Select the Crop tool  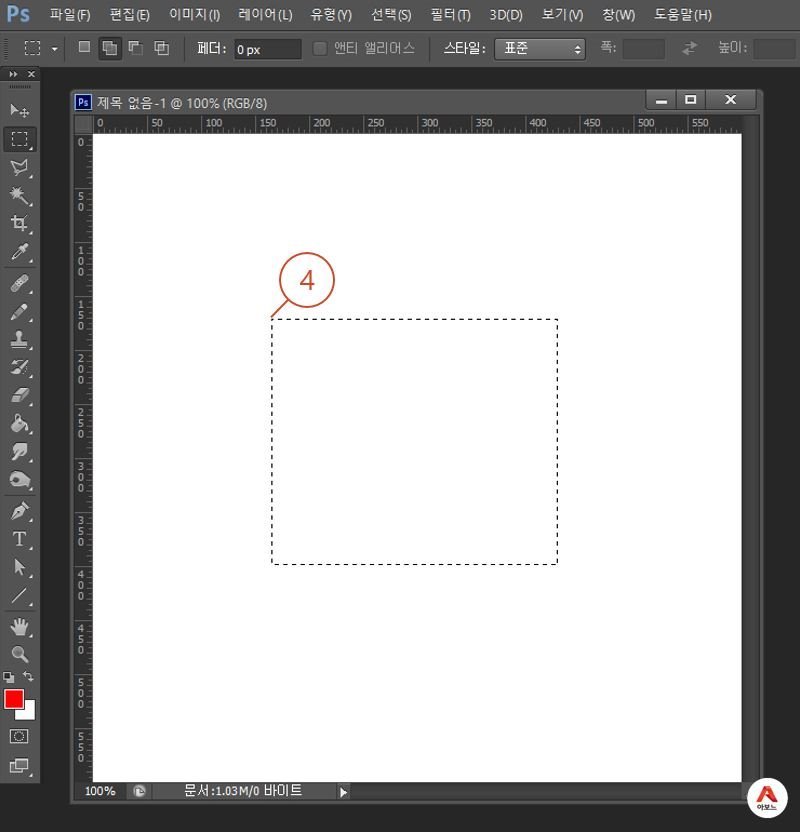click(20, 223)
